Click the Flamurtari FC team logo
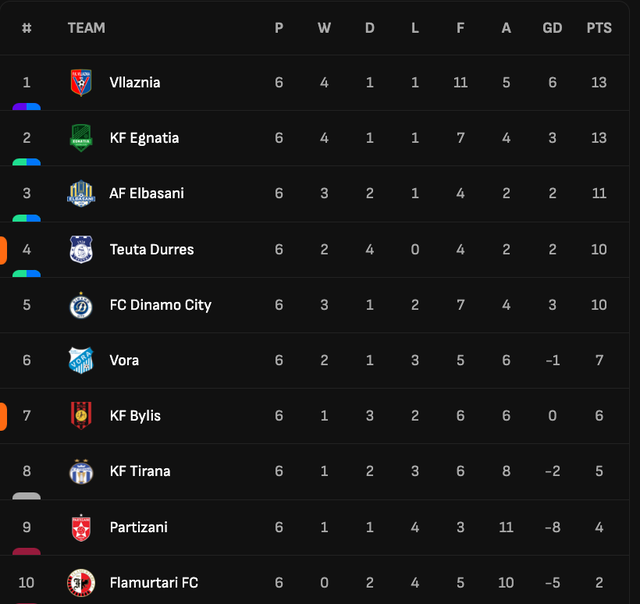This screenshot has height=604, width=640. coord(81,582)
